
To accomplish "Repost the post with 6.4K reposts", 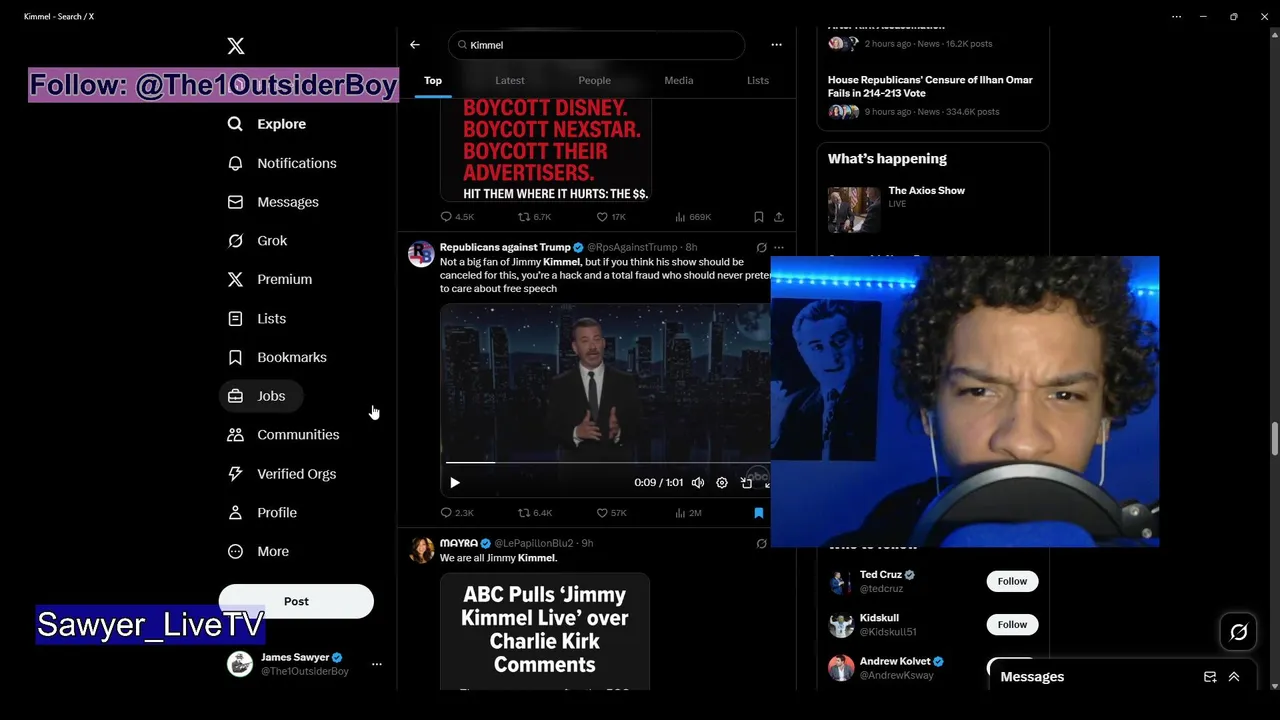I will [x=535, y=513].
